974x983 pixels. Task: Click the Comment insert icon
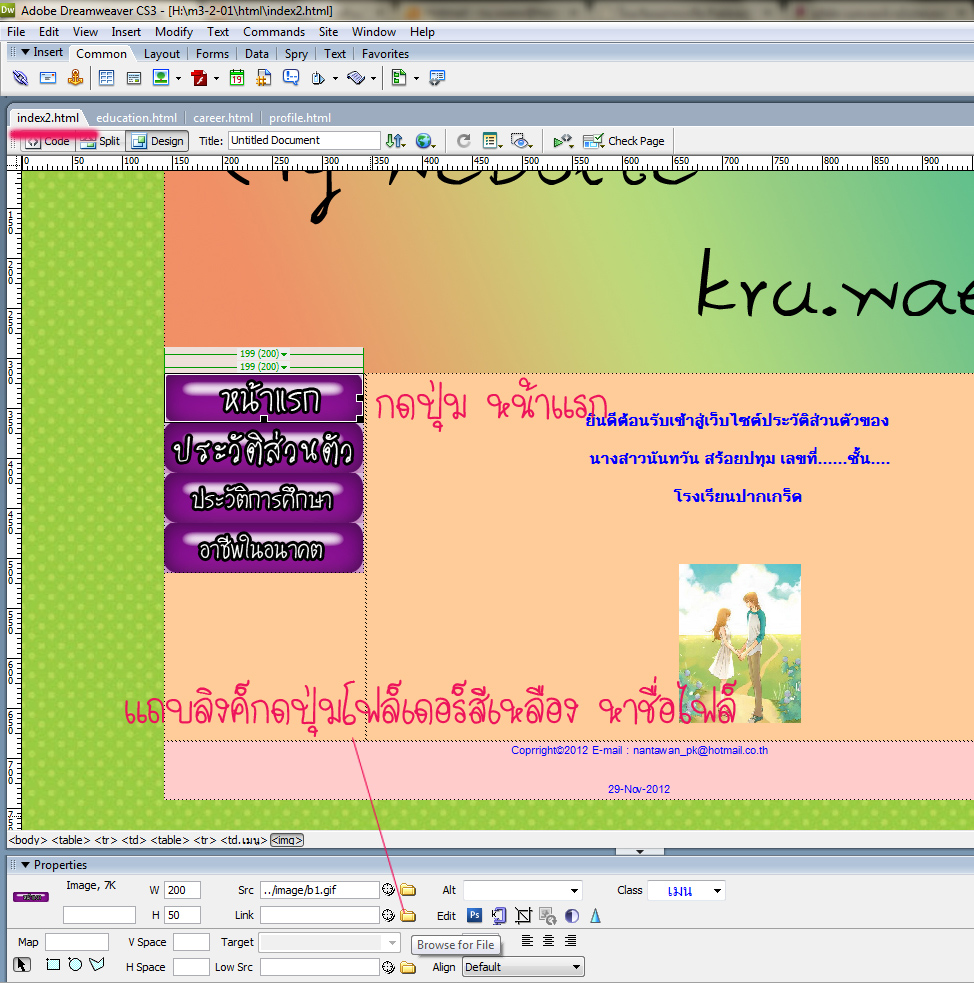tap(291, 78)
